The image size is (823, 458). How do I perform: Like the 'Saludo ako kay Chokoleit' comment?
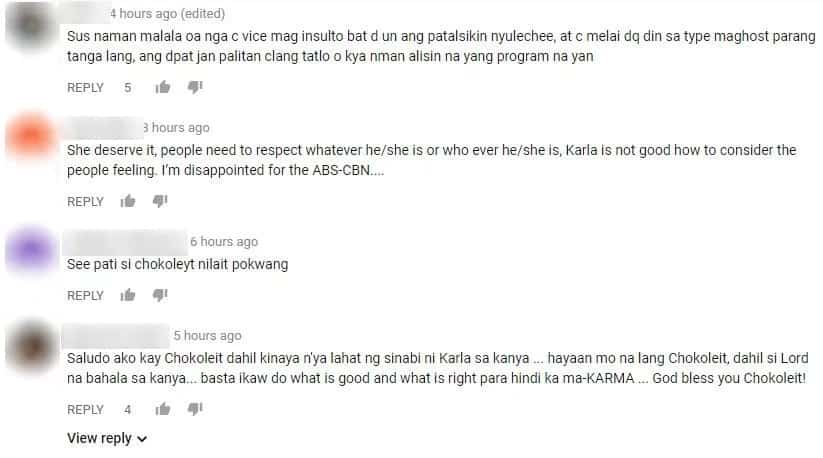coord(163,409)
